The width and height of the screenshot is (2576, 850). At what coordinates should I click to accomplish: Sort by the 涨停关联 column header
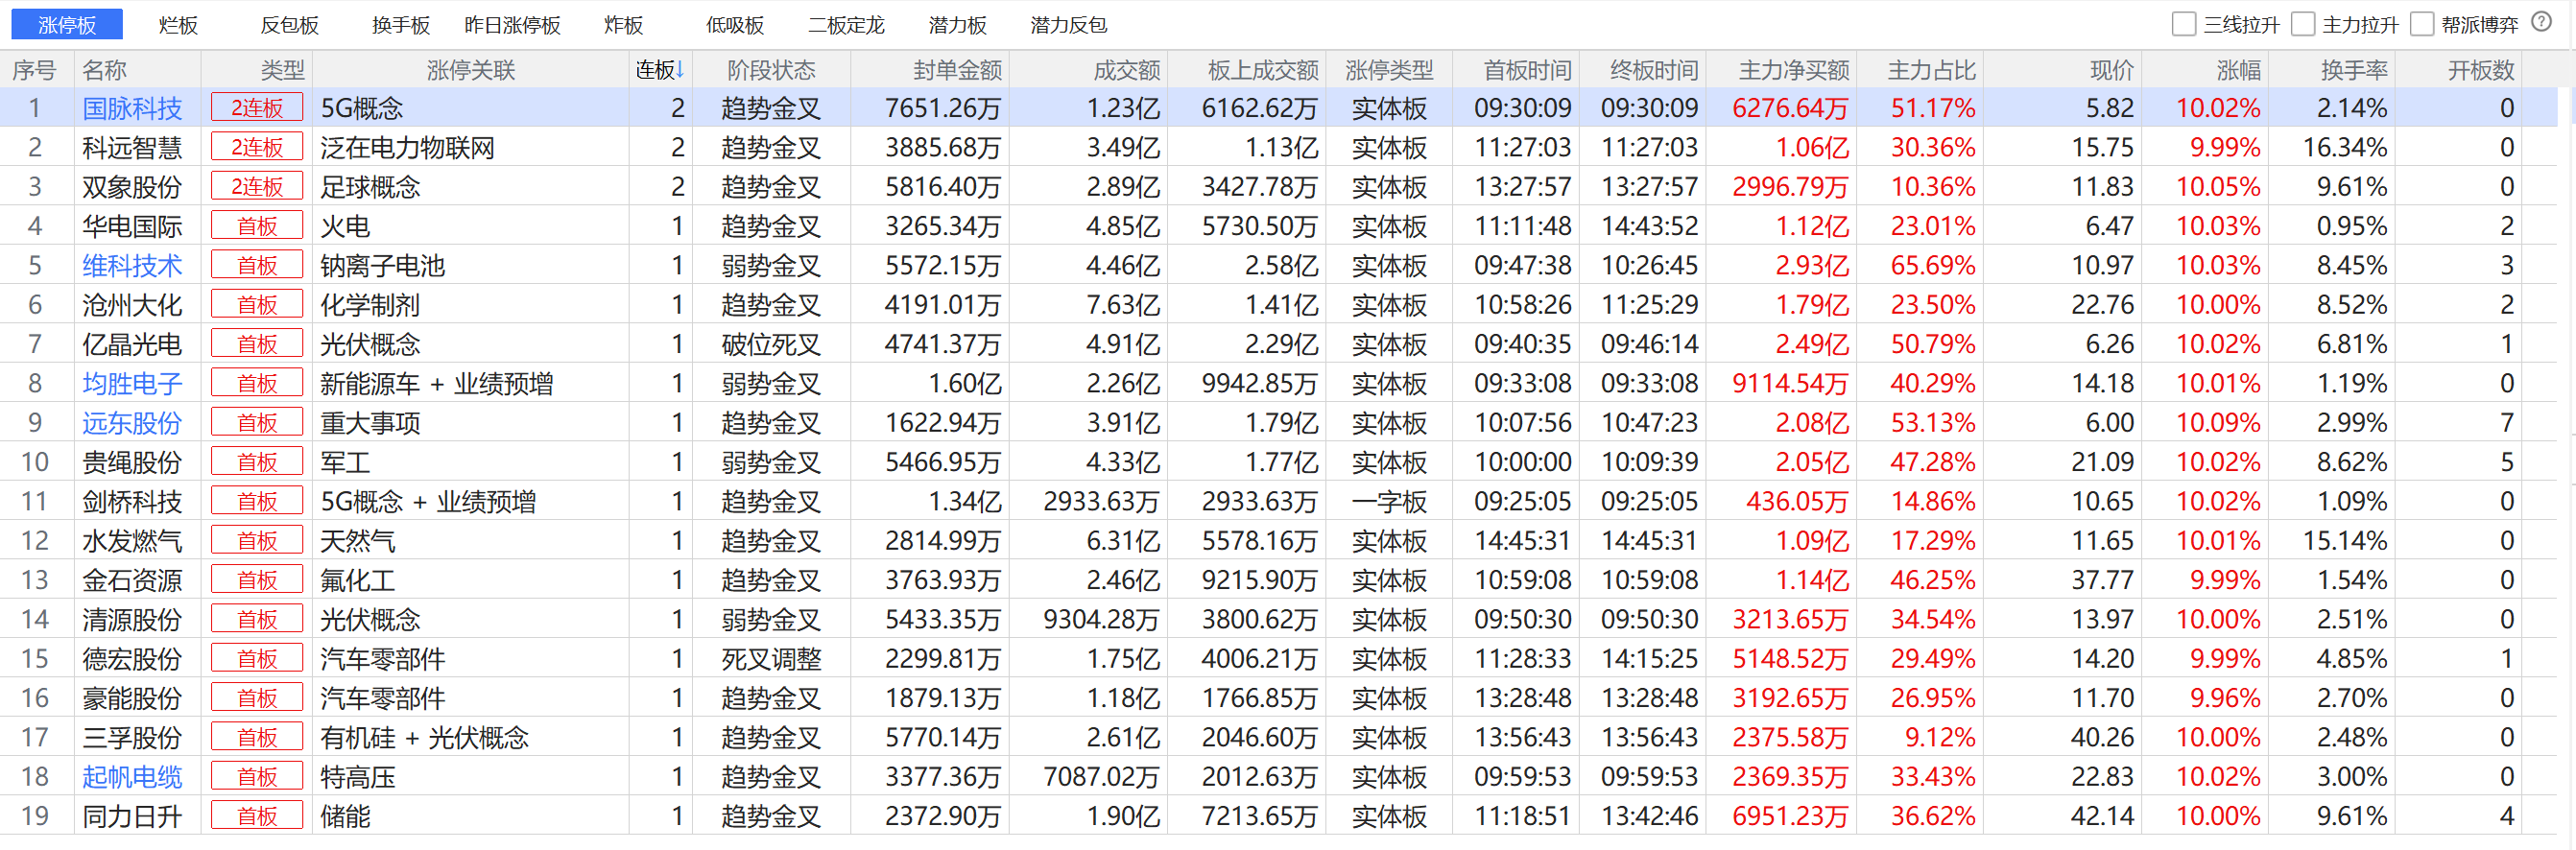[x=471, y=70]
